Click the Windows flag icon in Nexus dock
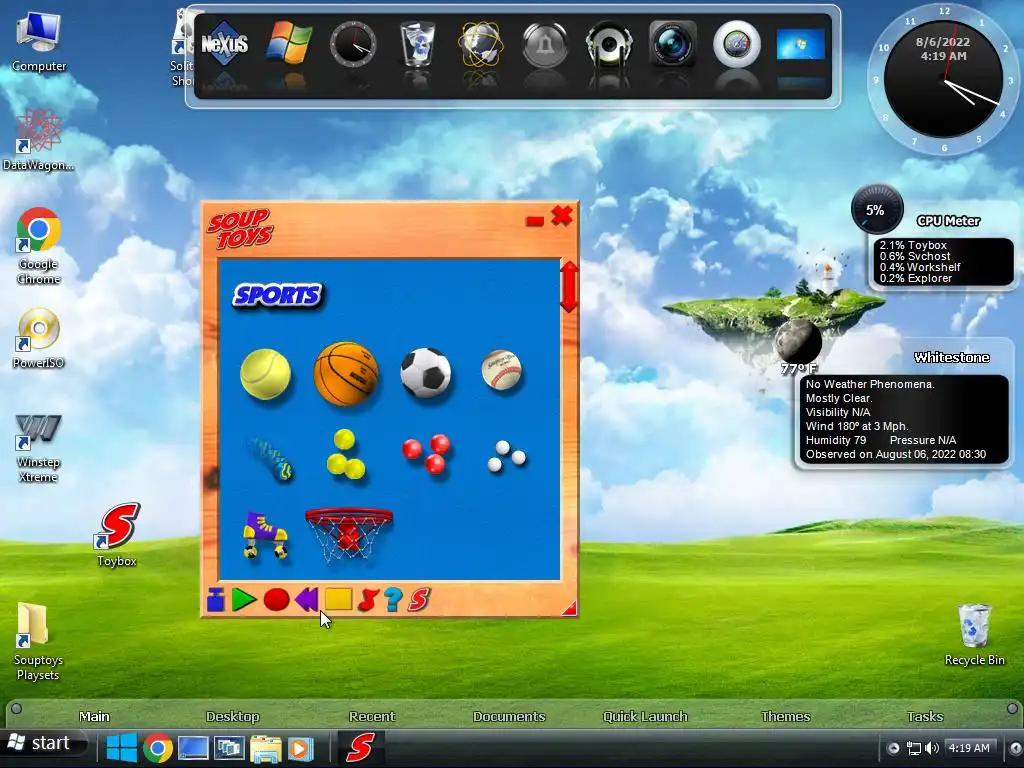 (289, 43)
